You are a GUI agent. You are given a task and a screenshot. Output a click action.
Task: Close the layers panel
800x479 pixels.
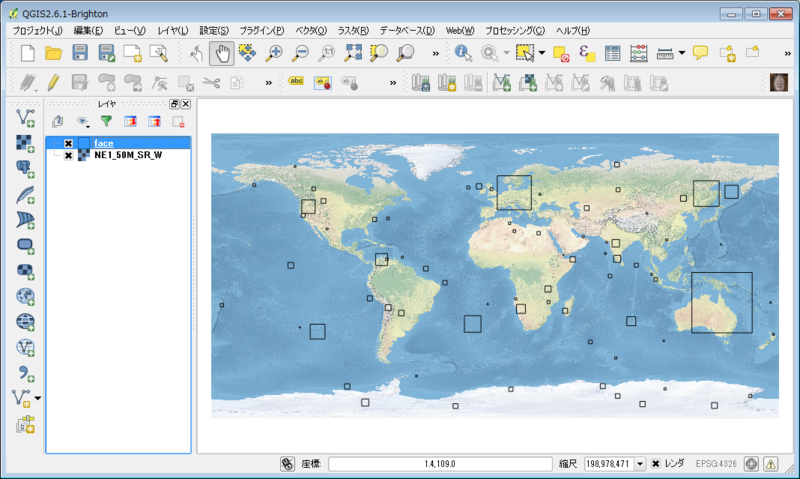tap(186, 104)
